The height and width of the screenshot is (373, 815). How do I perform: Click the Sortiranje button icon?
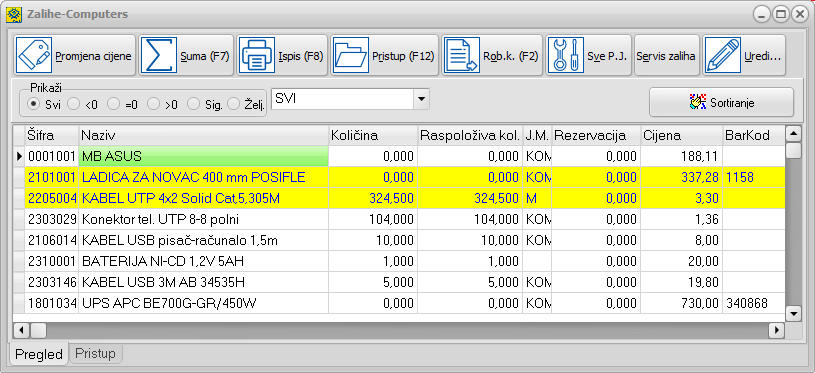point(697,102)
